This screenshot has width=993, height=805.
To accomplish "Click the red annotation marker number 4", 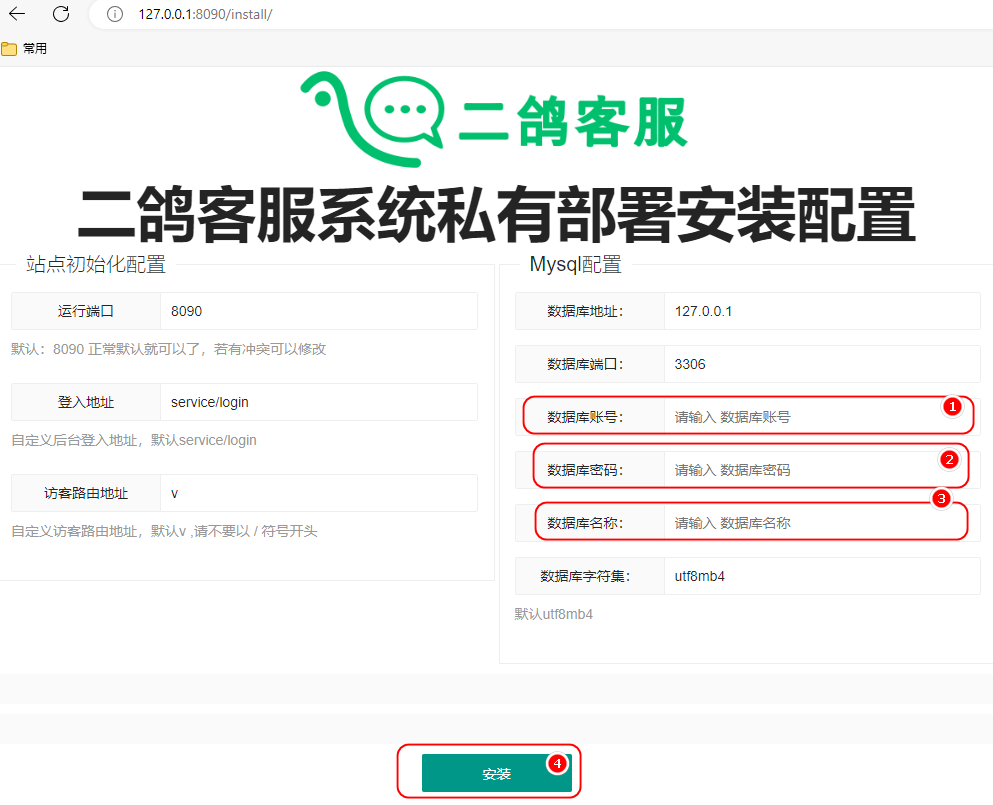I will [x=557, y=763].
